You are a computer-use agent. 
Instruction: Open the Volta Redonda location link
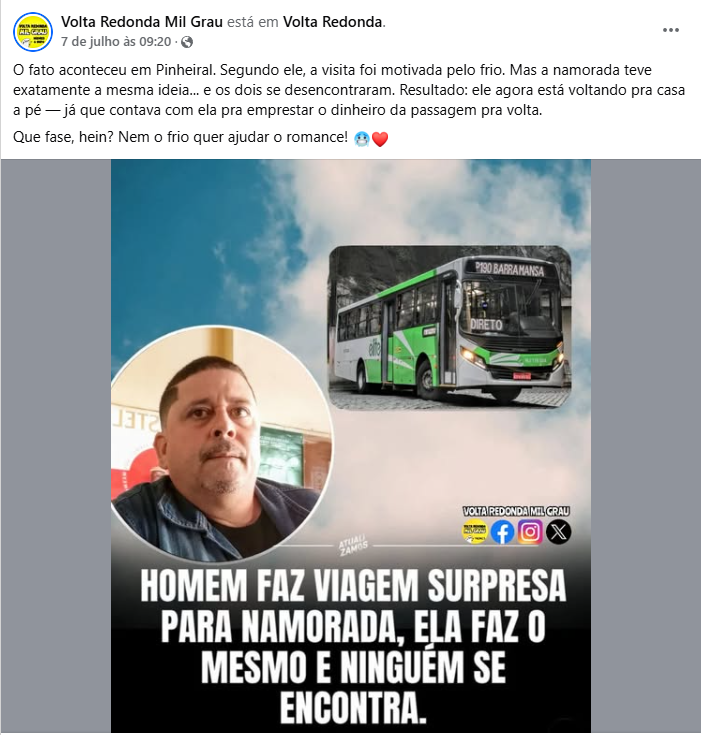click(333, 22)
